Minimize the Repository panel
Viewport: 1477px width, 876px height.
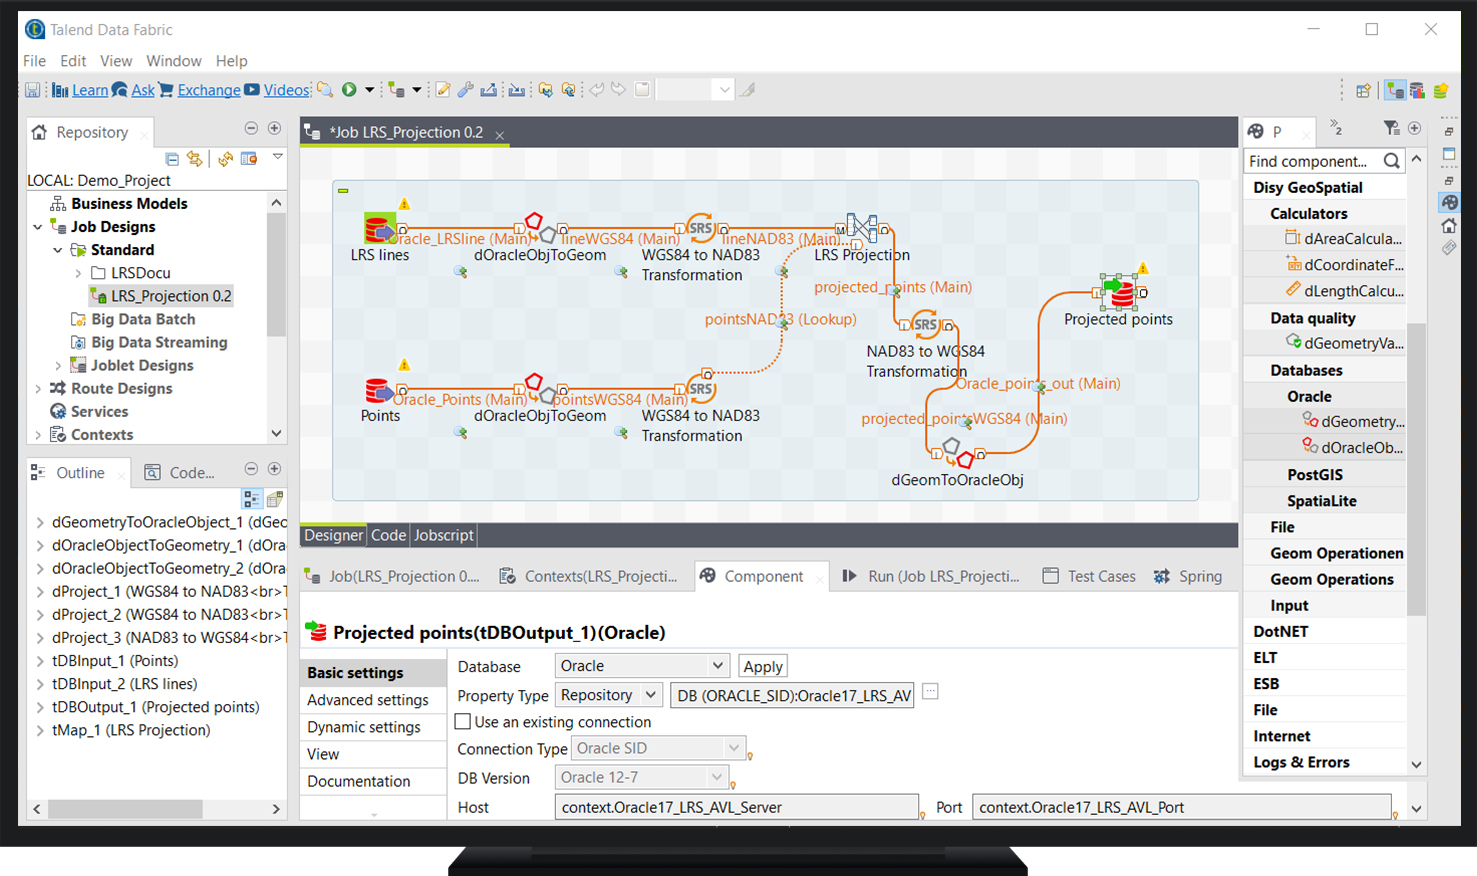pos(250,128)
